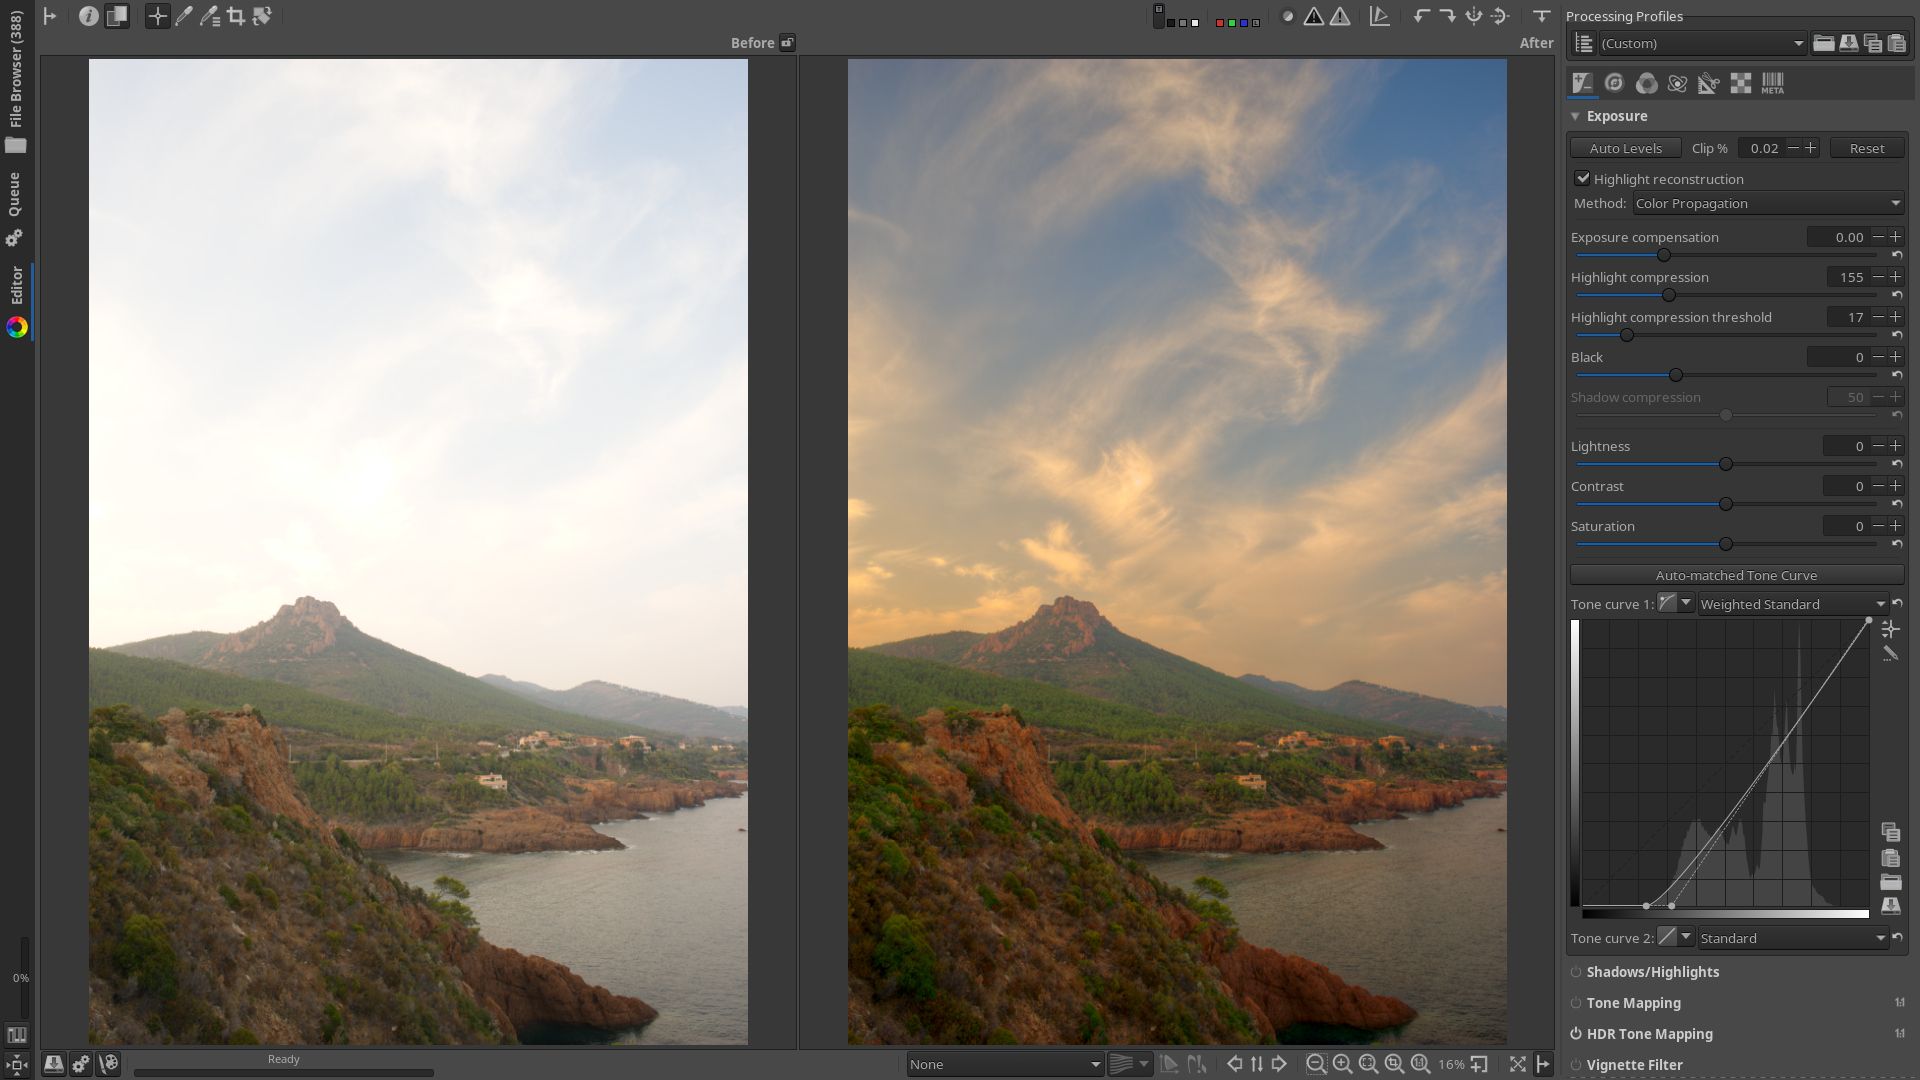Select the Before preview tab
The height and width of the screenshot is (1080, 1920).
click(753, 42)
